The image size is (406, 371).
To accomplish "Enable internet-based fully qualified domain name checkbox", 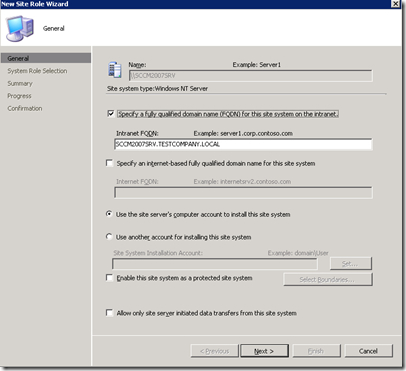I will click(109, 163).
